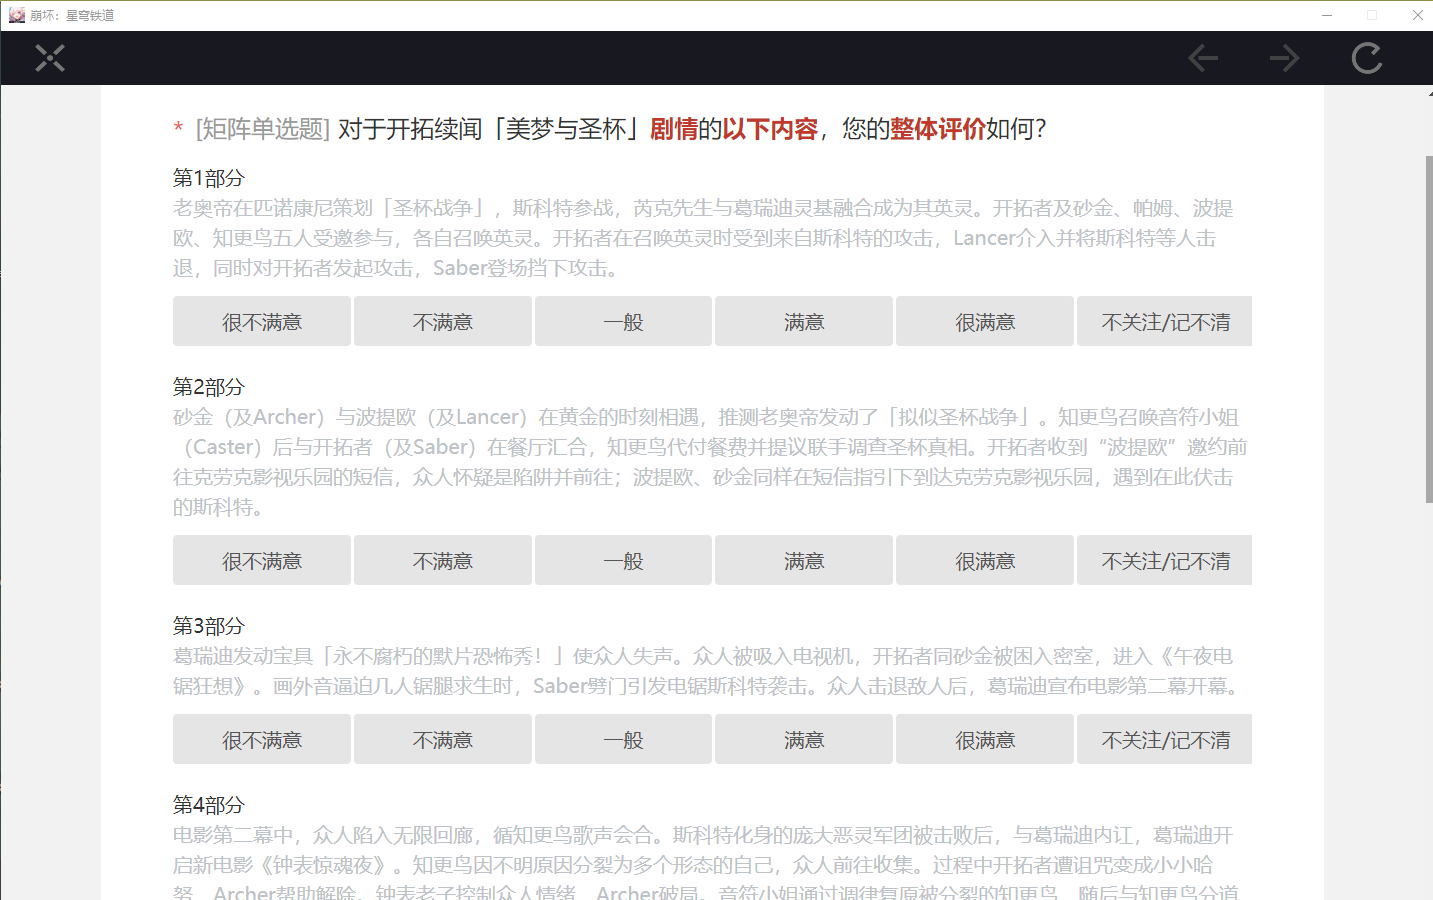1433x900 pixels.
Task: Select 很不满意 for 第1部分
Action: point(262,322)
